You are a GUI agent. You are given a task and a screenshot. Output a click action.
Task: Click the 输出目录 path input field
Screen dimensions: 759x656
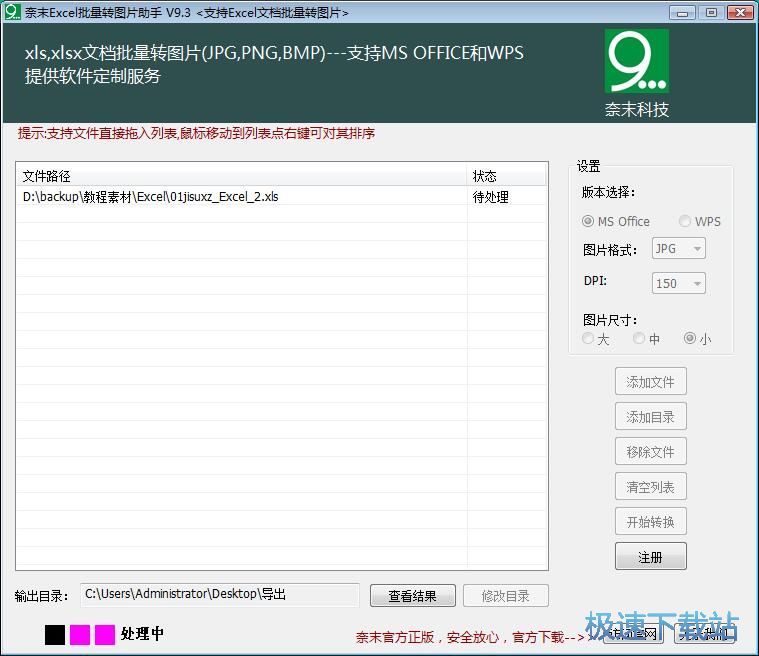220,595
